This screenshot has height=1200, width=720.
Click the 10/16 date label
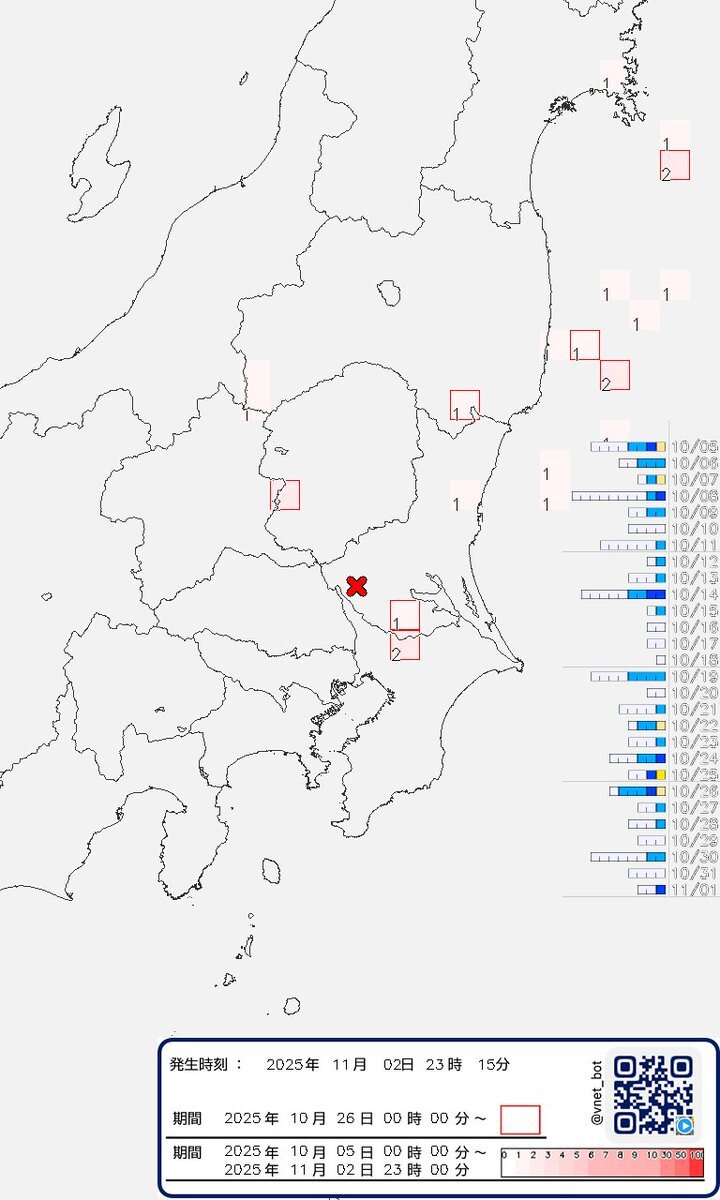click(x=694, y=626)
